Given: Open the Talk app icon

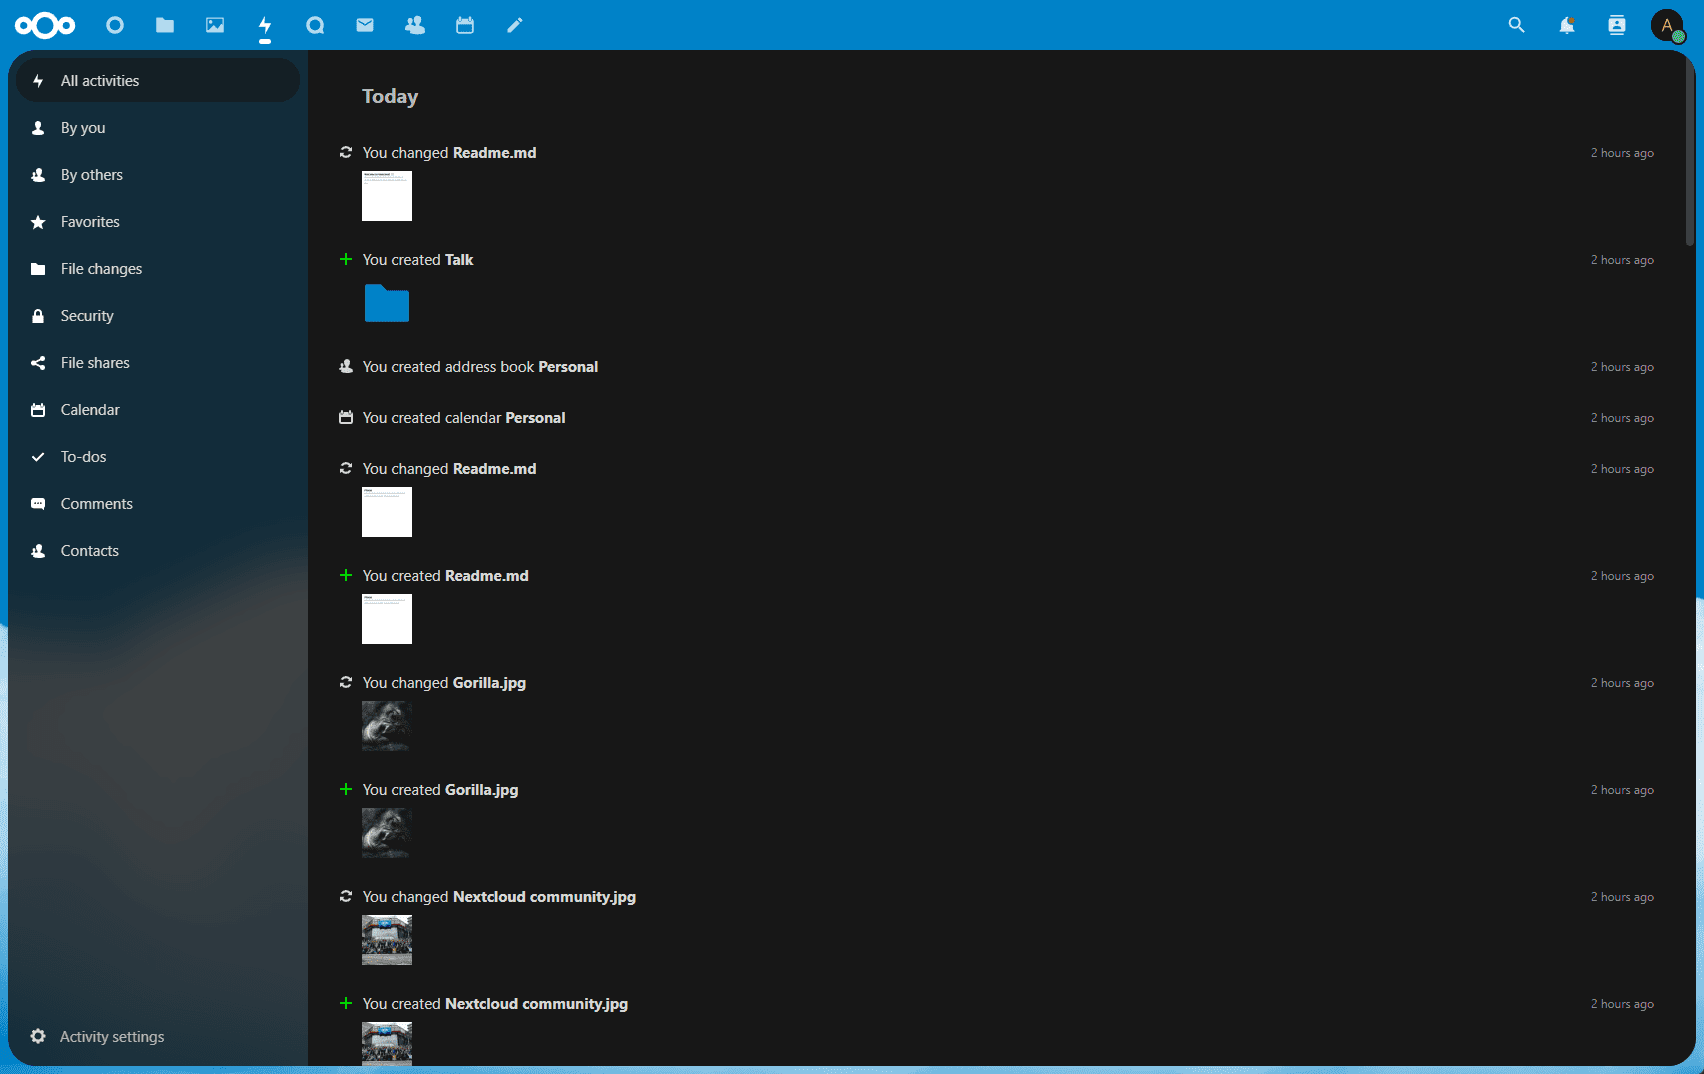Looking at the screenshot, I should click(315, 25).
